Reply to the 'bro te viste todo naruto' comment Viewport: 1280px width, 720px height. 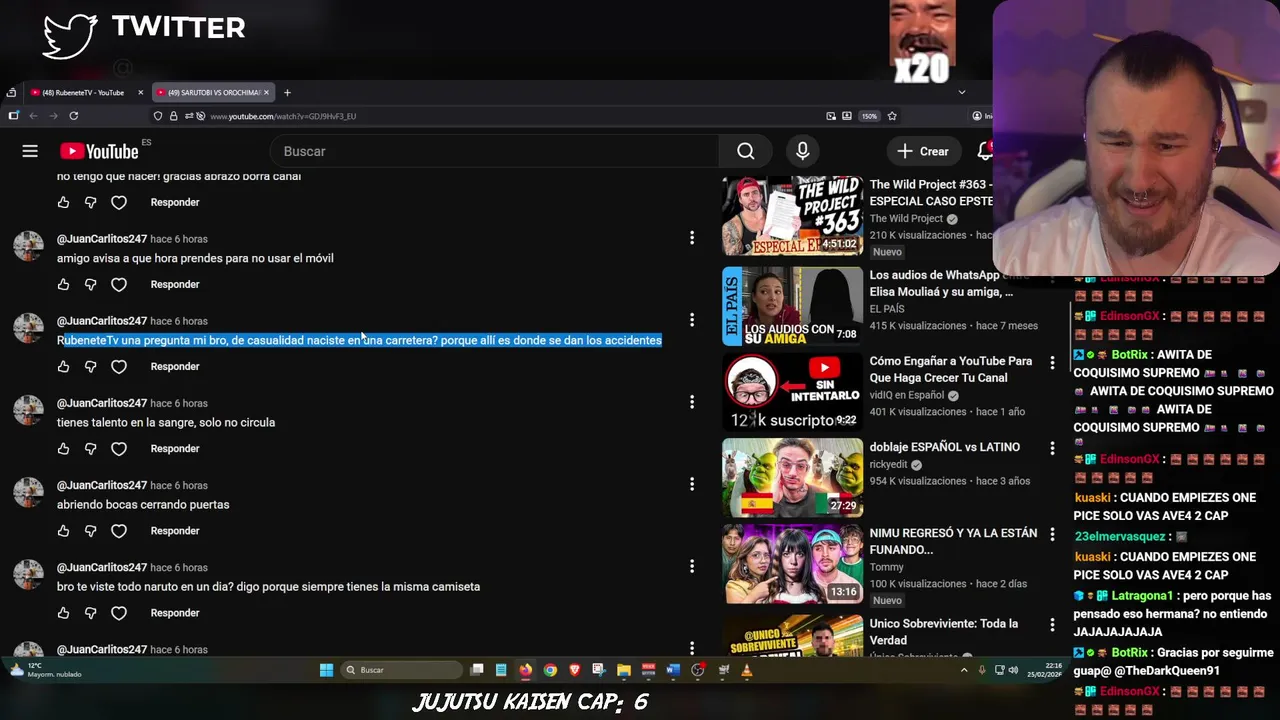pos(175,612)
